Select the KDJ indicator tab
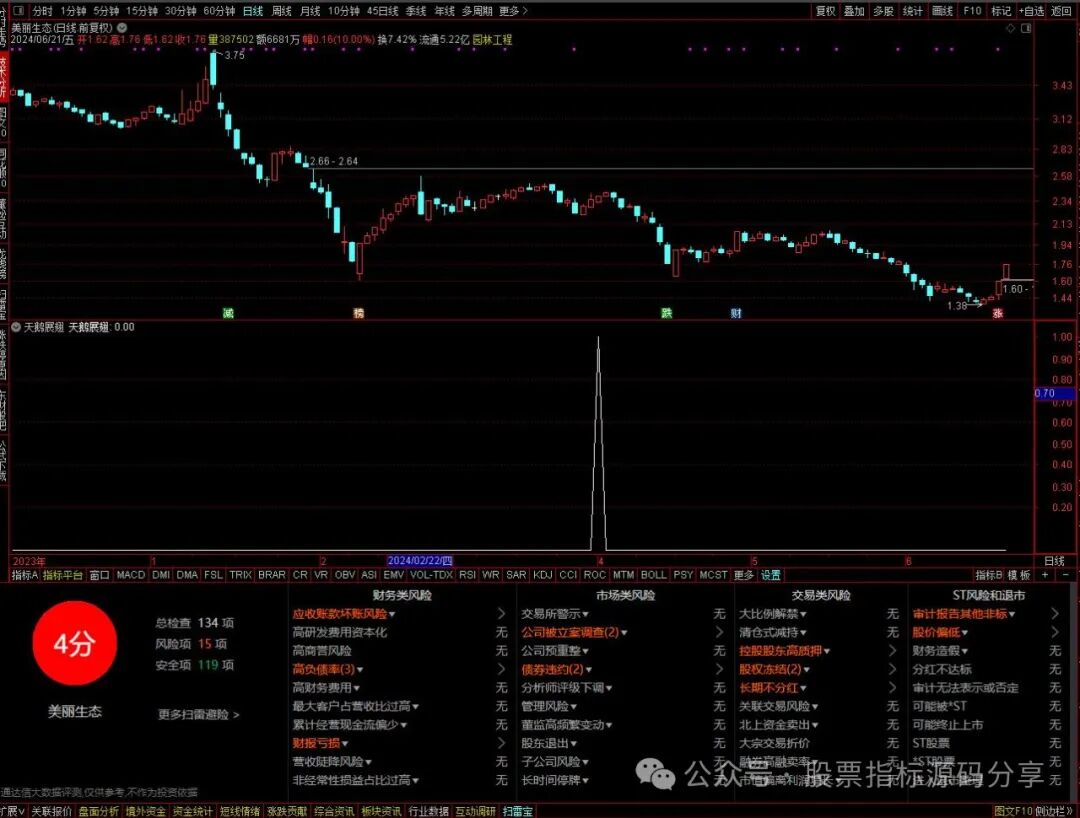The image size is (1080, 818). [543, 575]
